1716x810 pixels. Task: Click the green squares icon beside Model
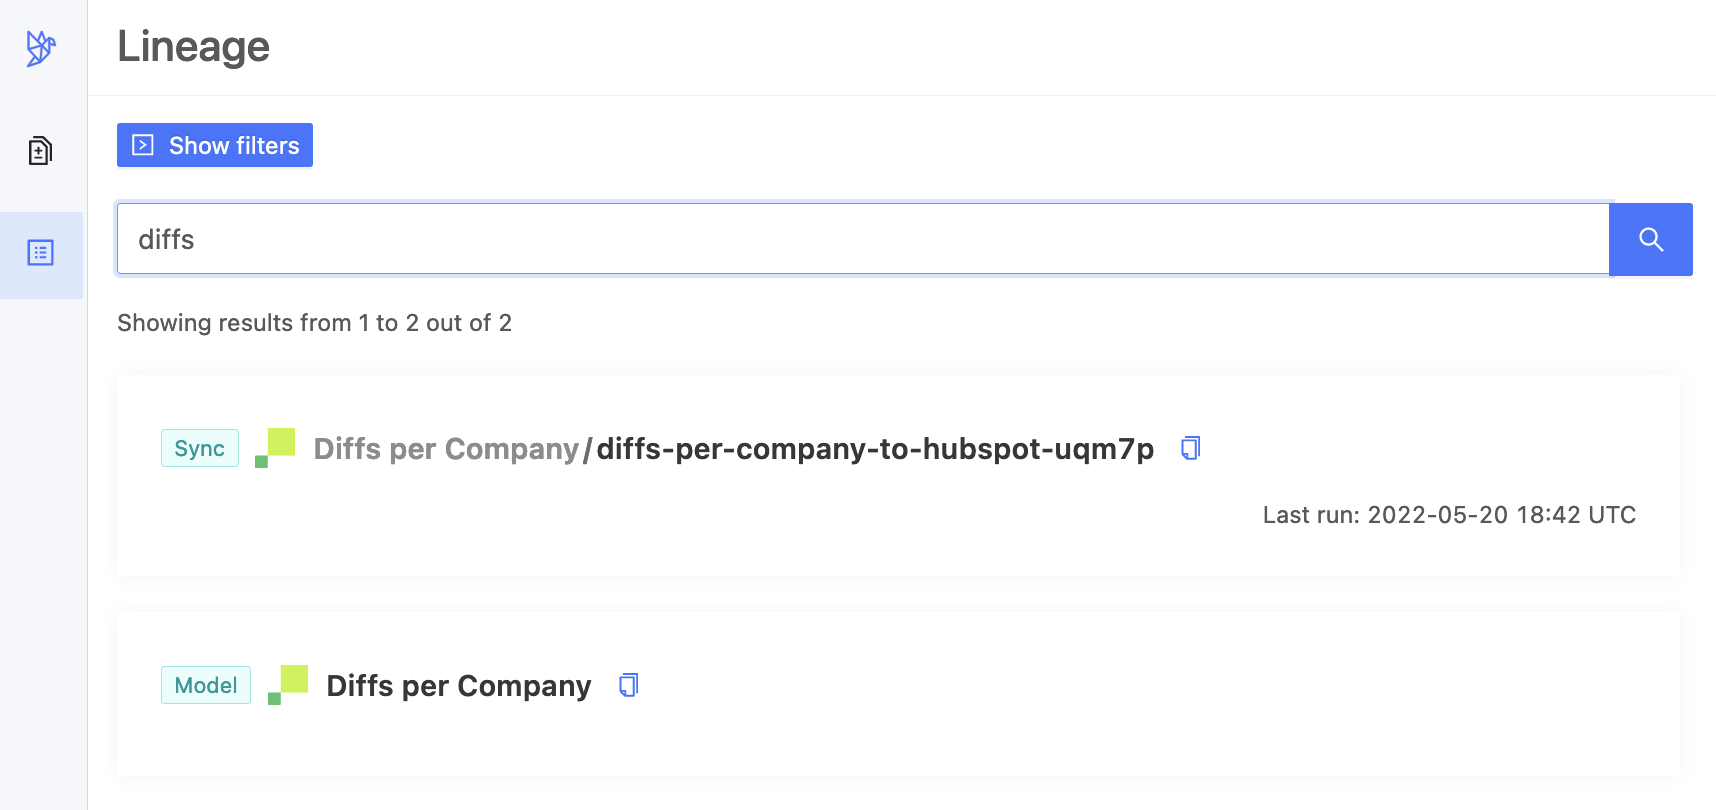point(288,685)
